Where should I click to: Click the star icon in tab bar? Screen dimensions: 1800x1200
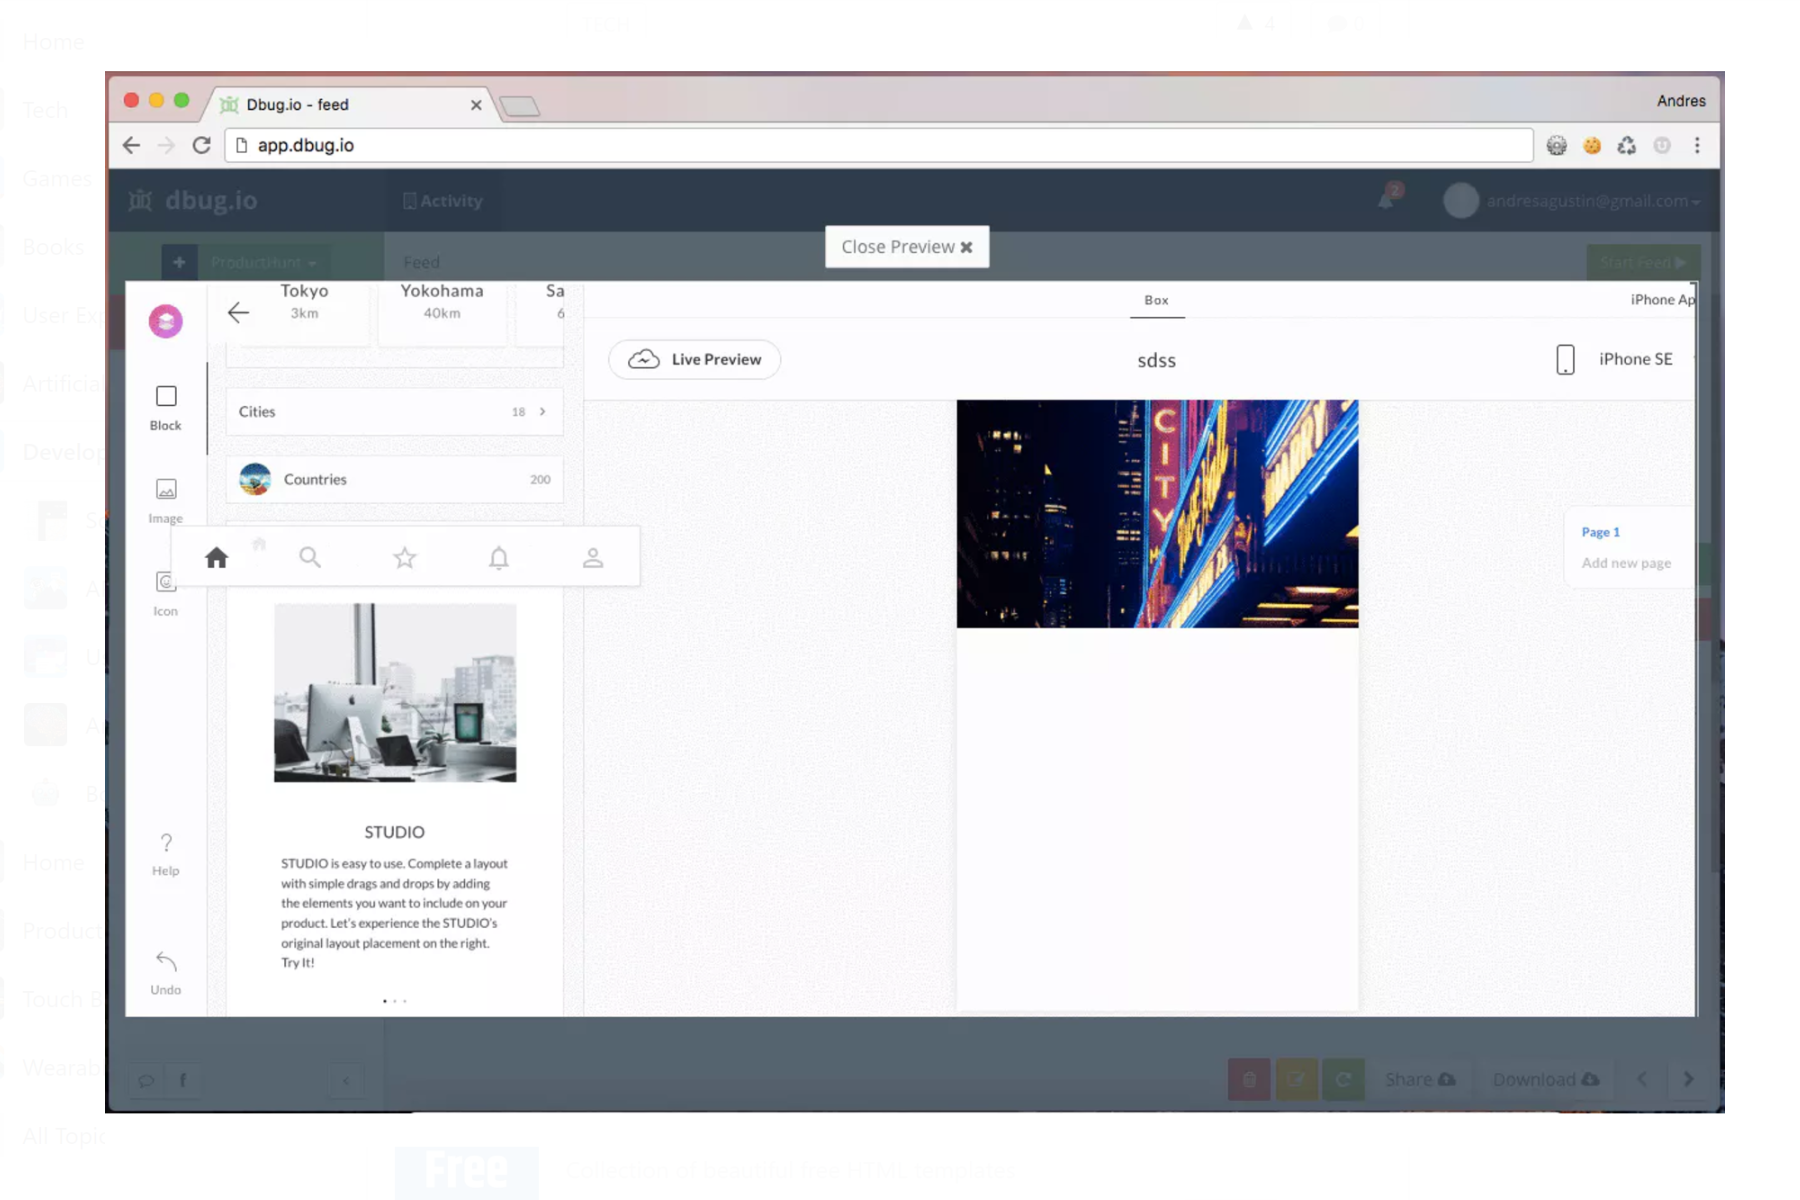pyautogui.click(x=404, y=557)
